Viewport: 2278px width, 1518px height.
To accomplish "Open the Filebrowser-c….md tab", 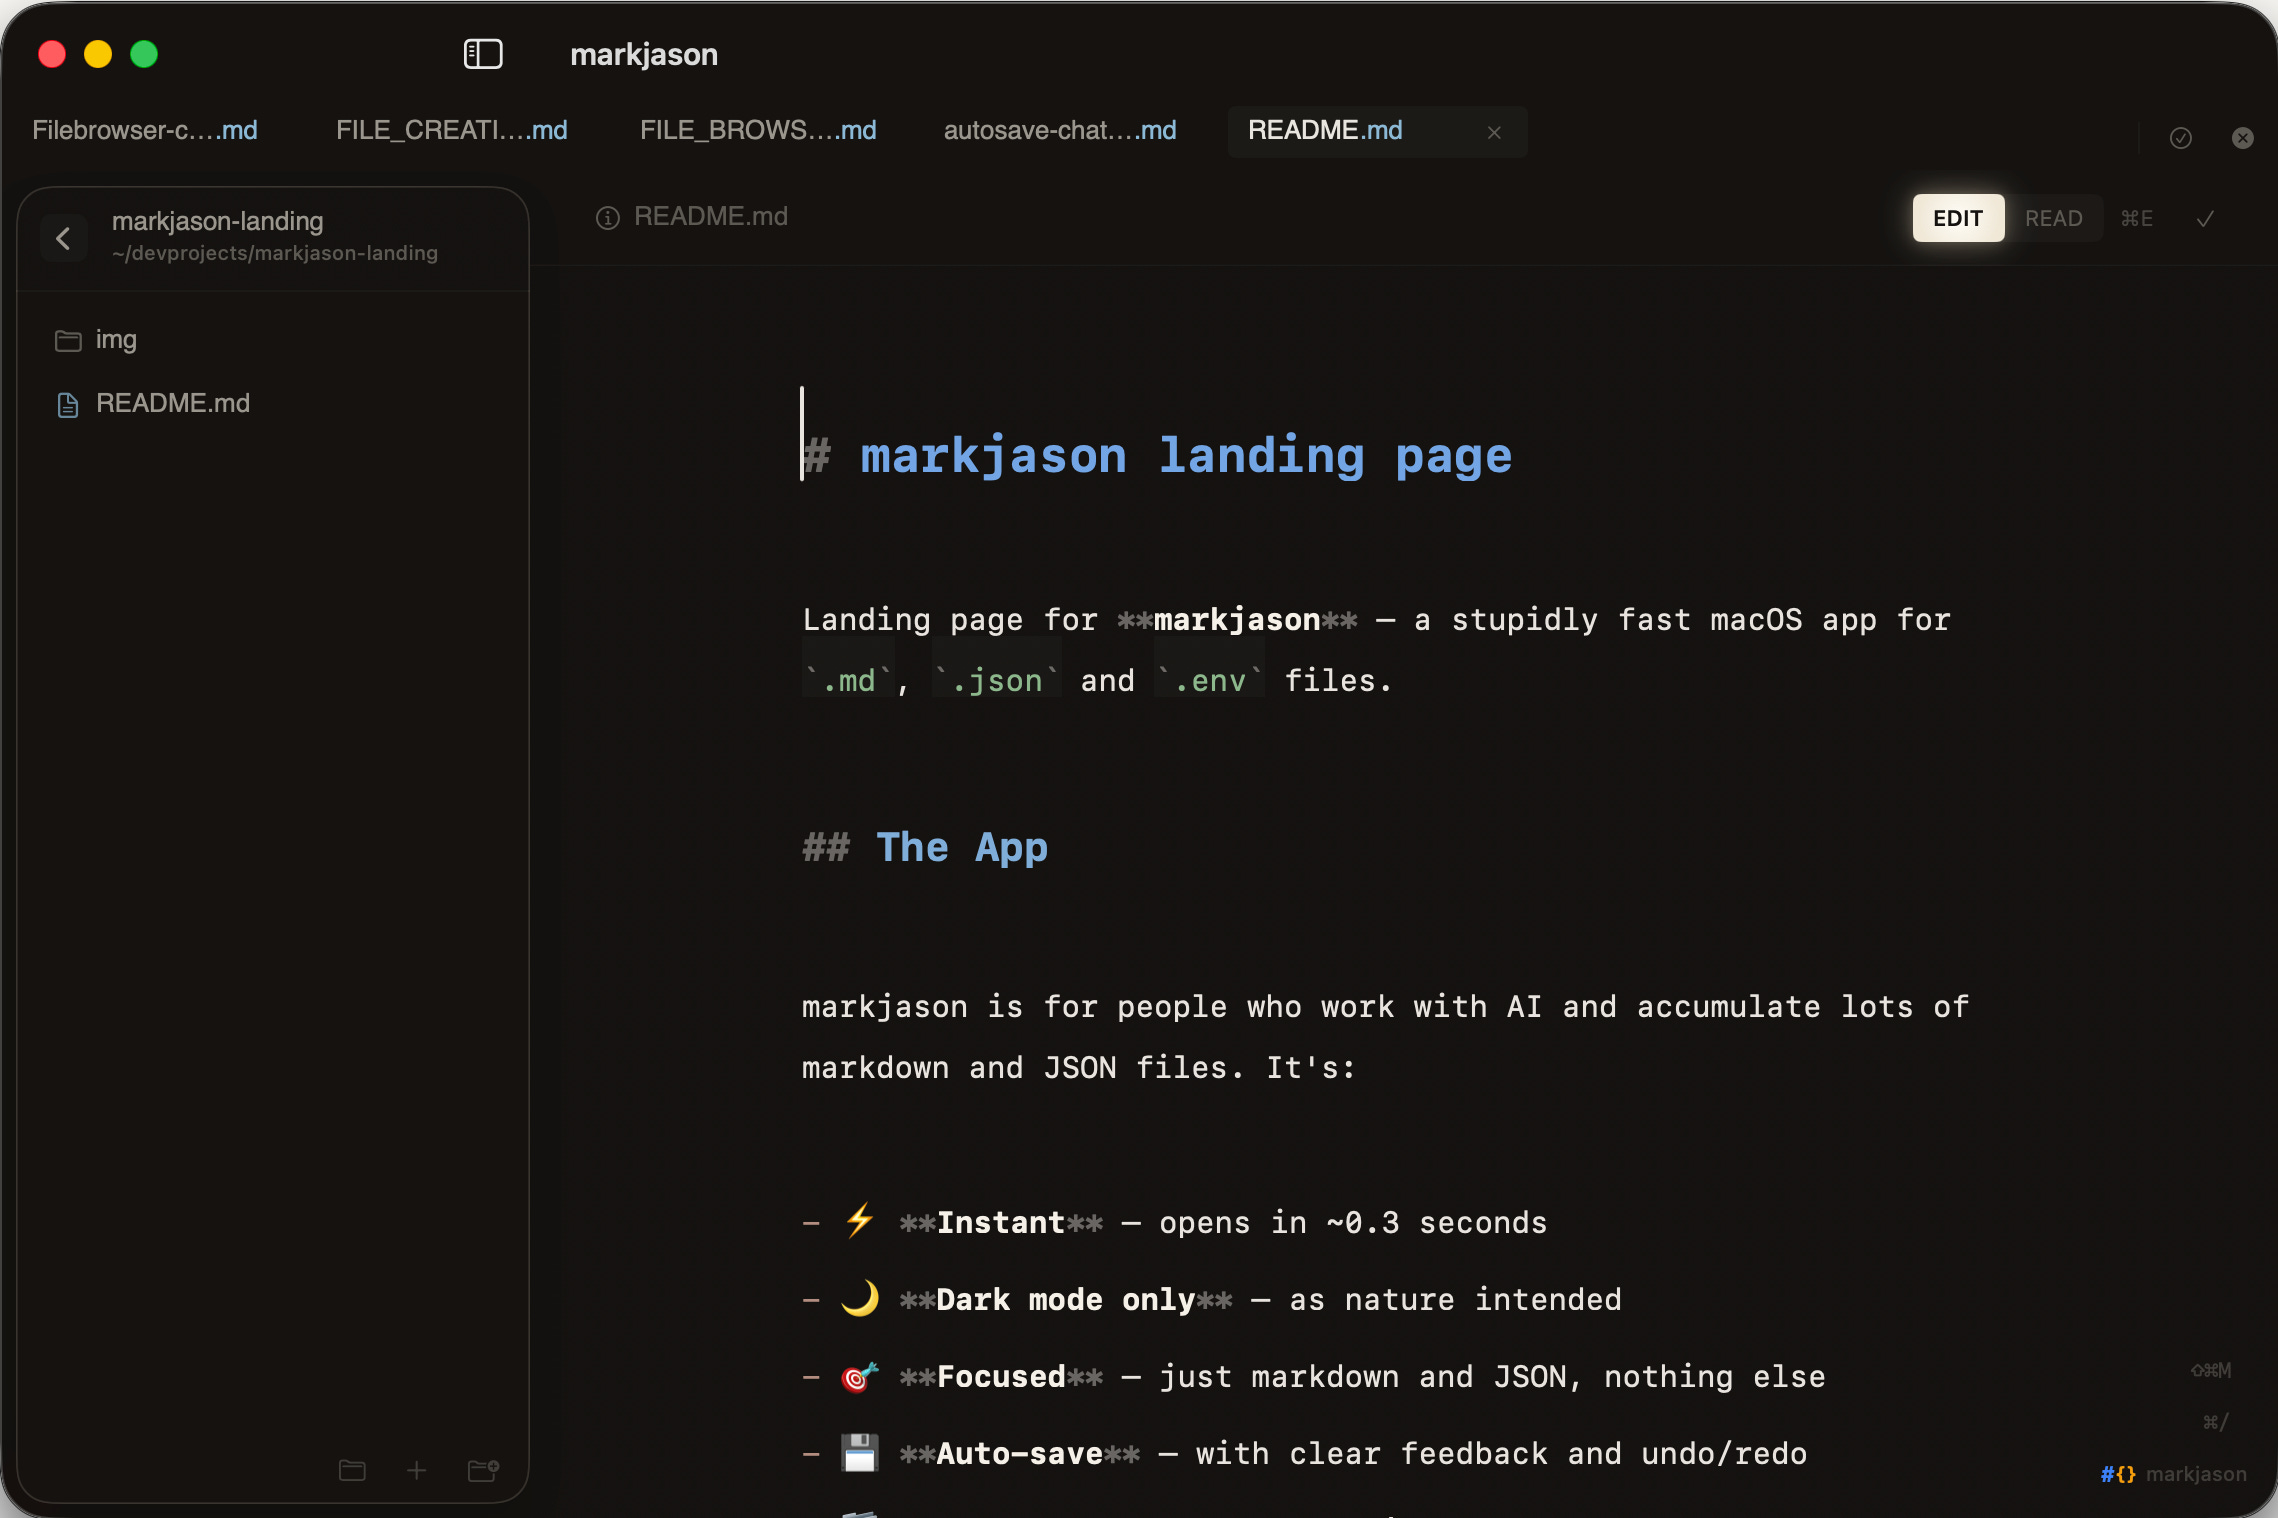I will (x=145, y=131).
